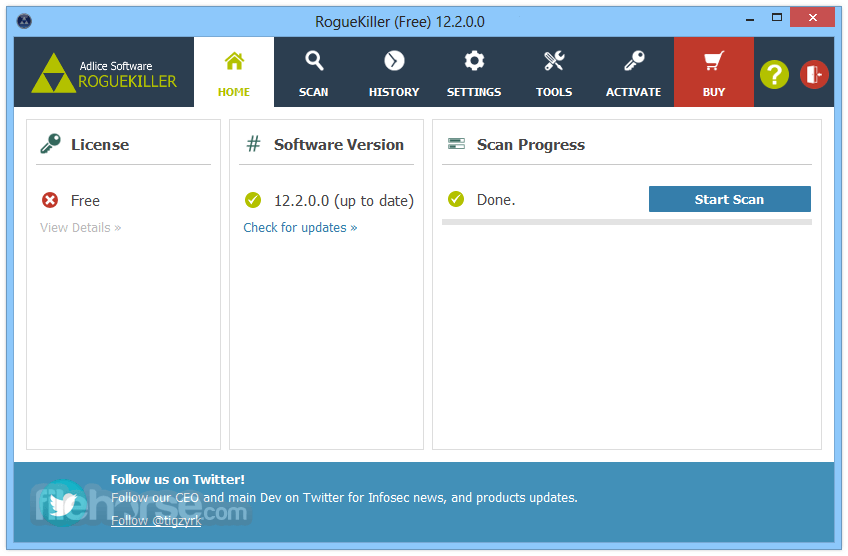Follow @tigzyrk on Twitter link
The image size is (848, 556).
(156, 520)
